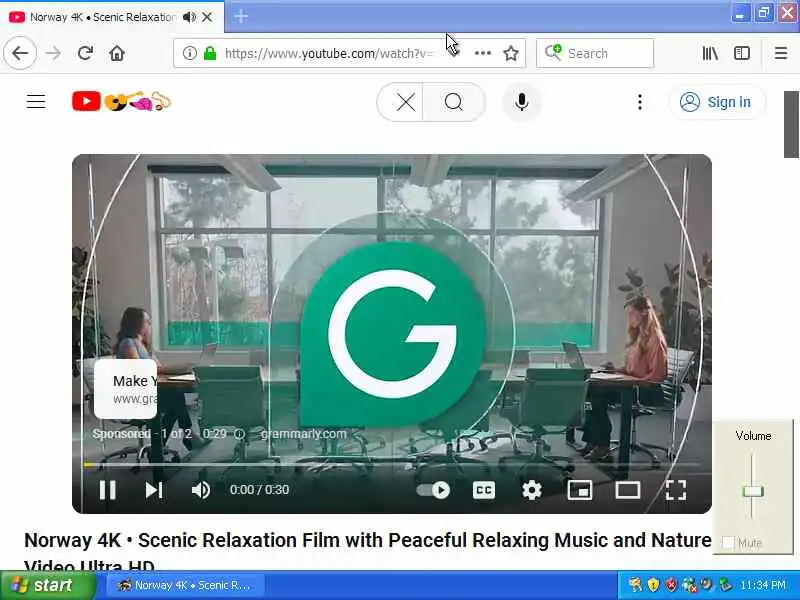Go back using the browser back arrow

20,53
